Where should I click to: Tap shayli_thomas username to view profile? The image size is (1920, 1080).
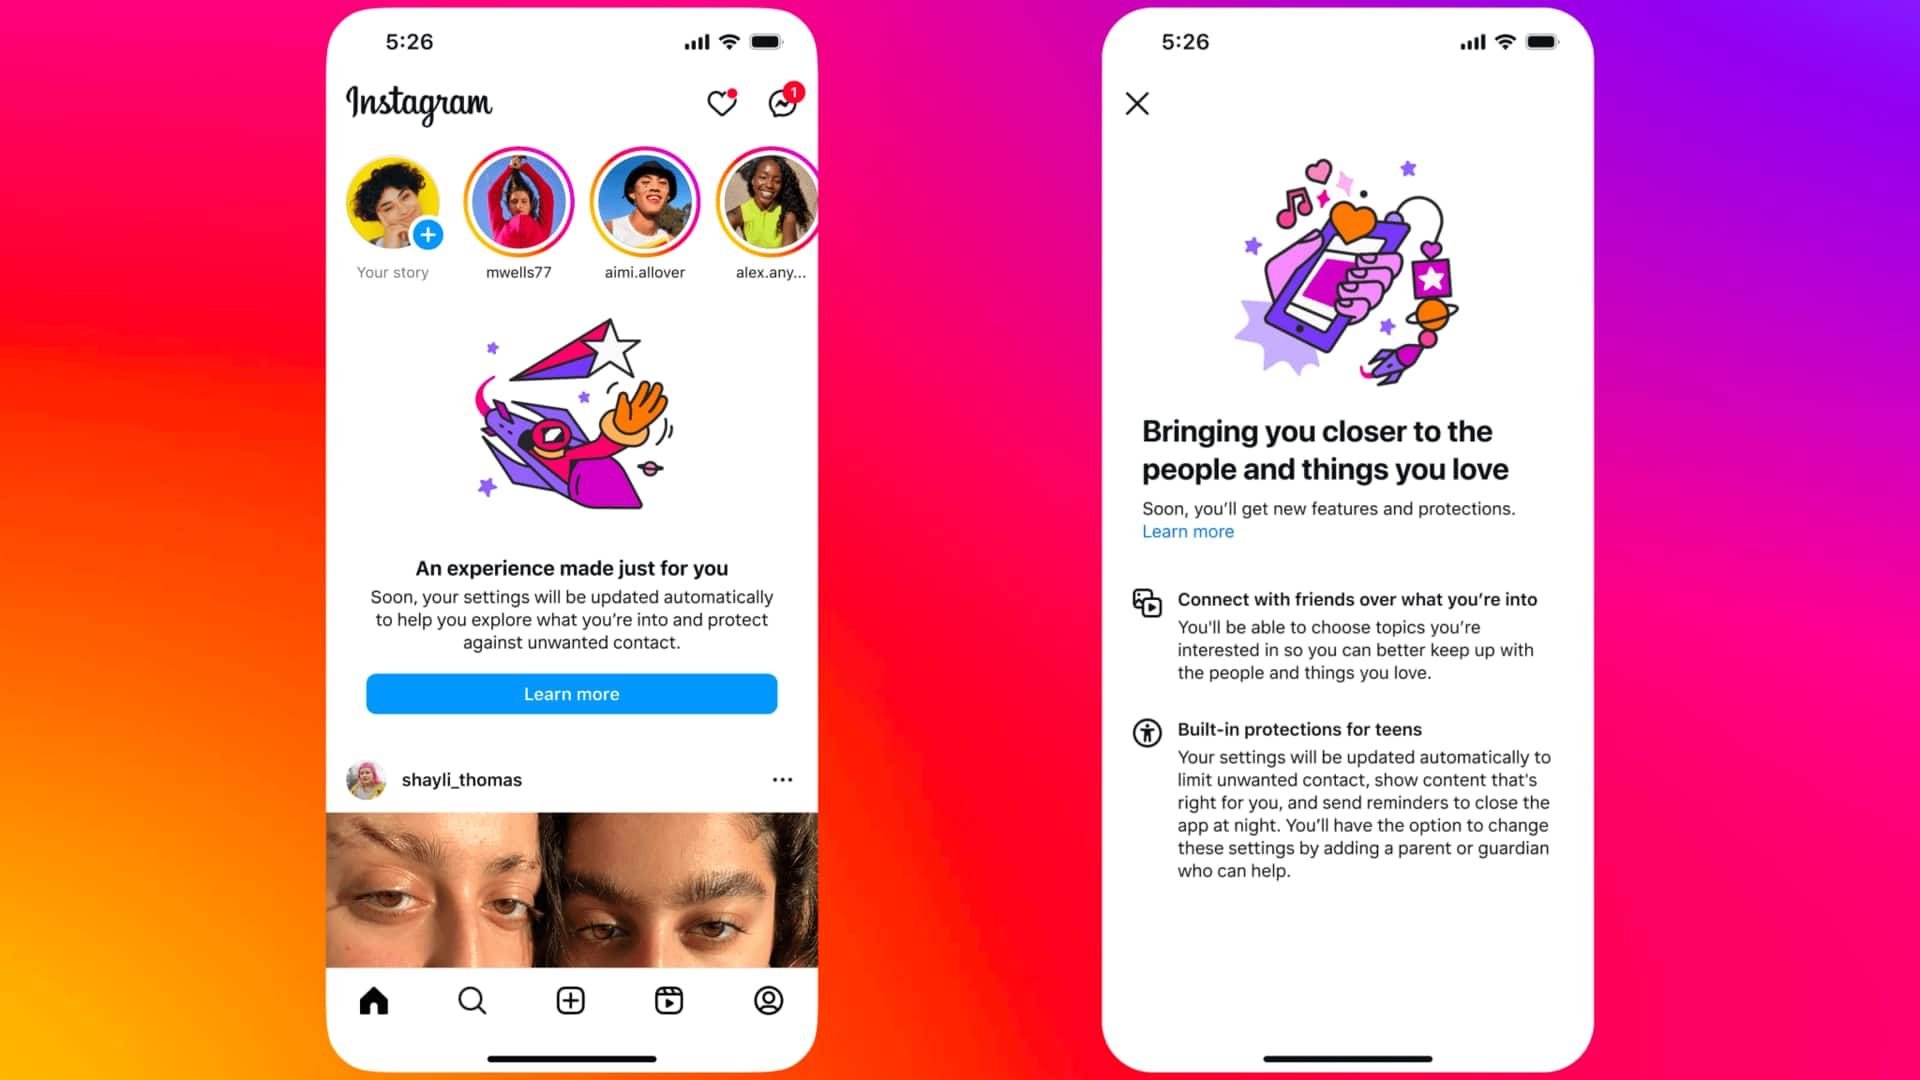point(462,779)
